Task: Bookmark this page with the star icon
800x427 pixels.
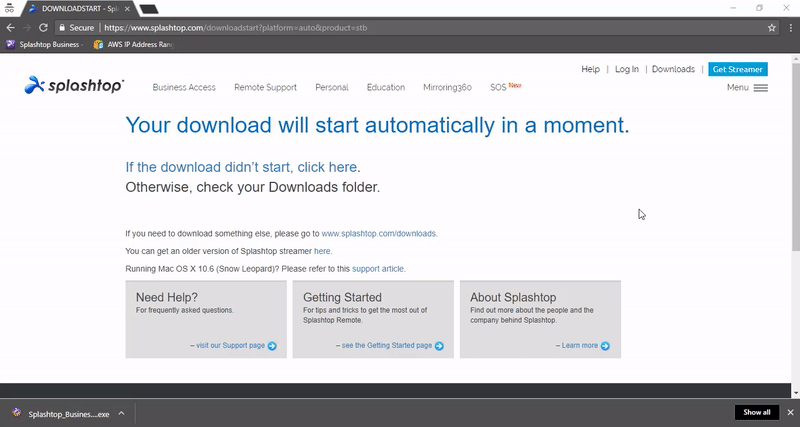Action: [x=772, y=28]
